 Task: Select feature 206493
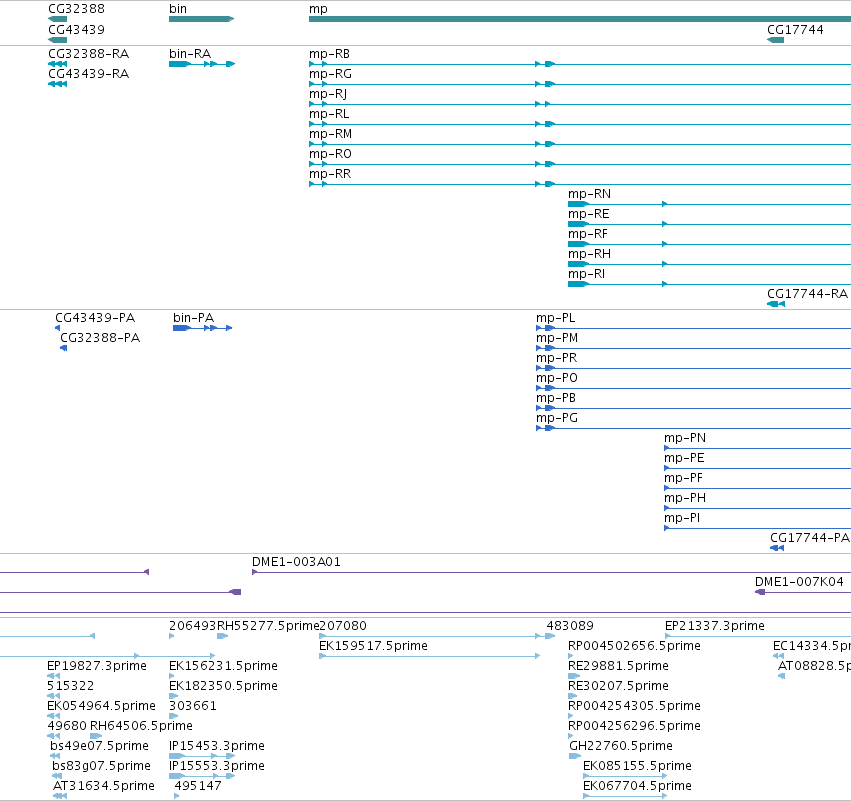(193, 626)
